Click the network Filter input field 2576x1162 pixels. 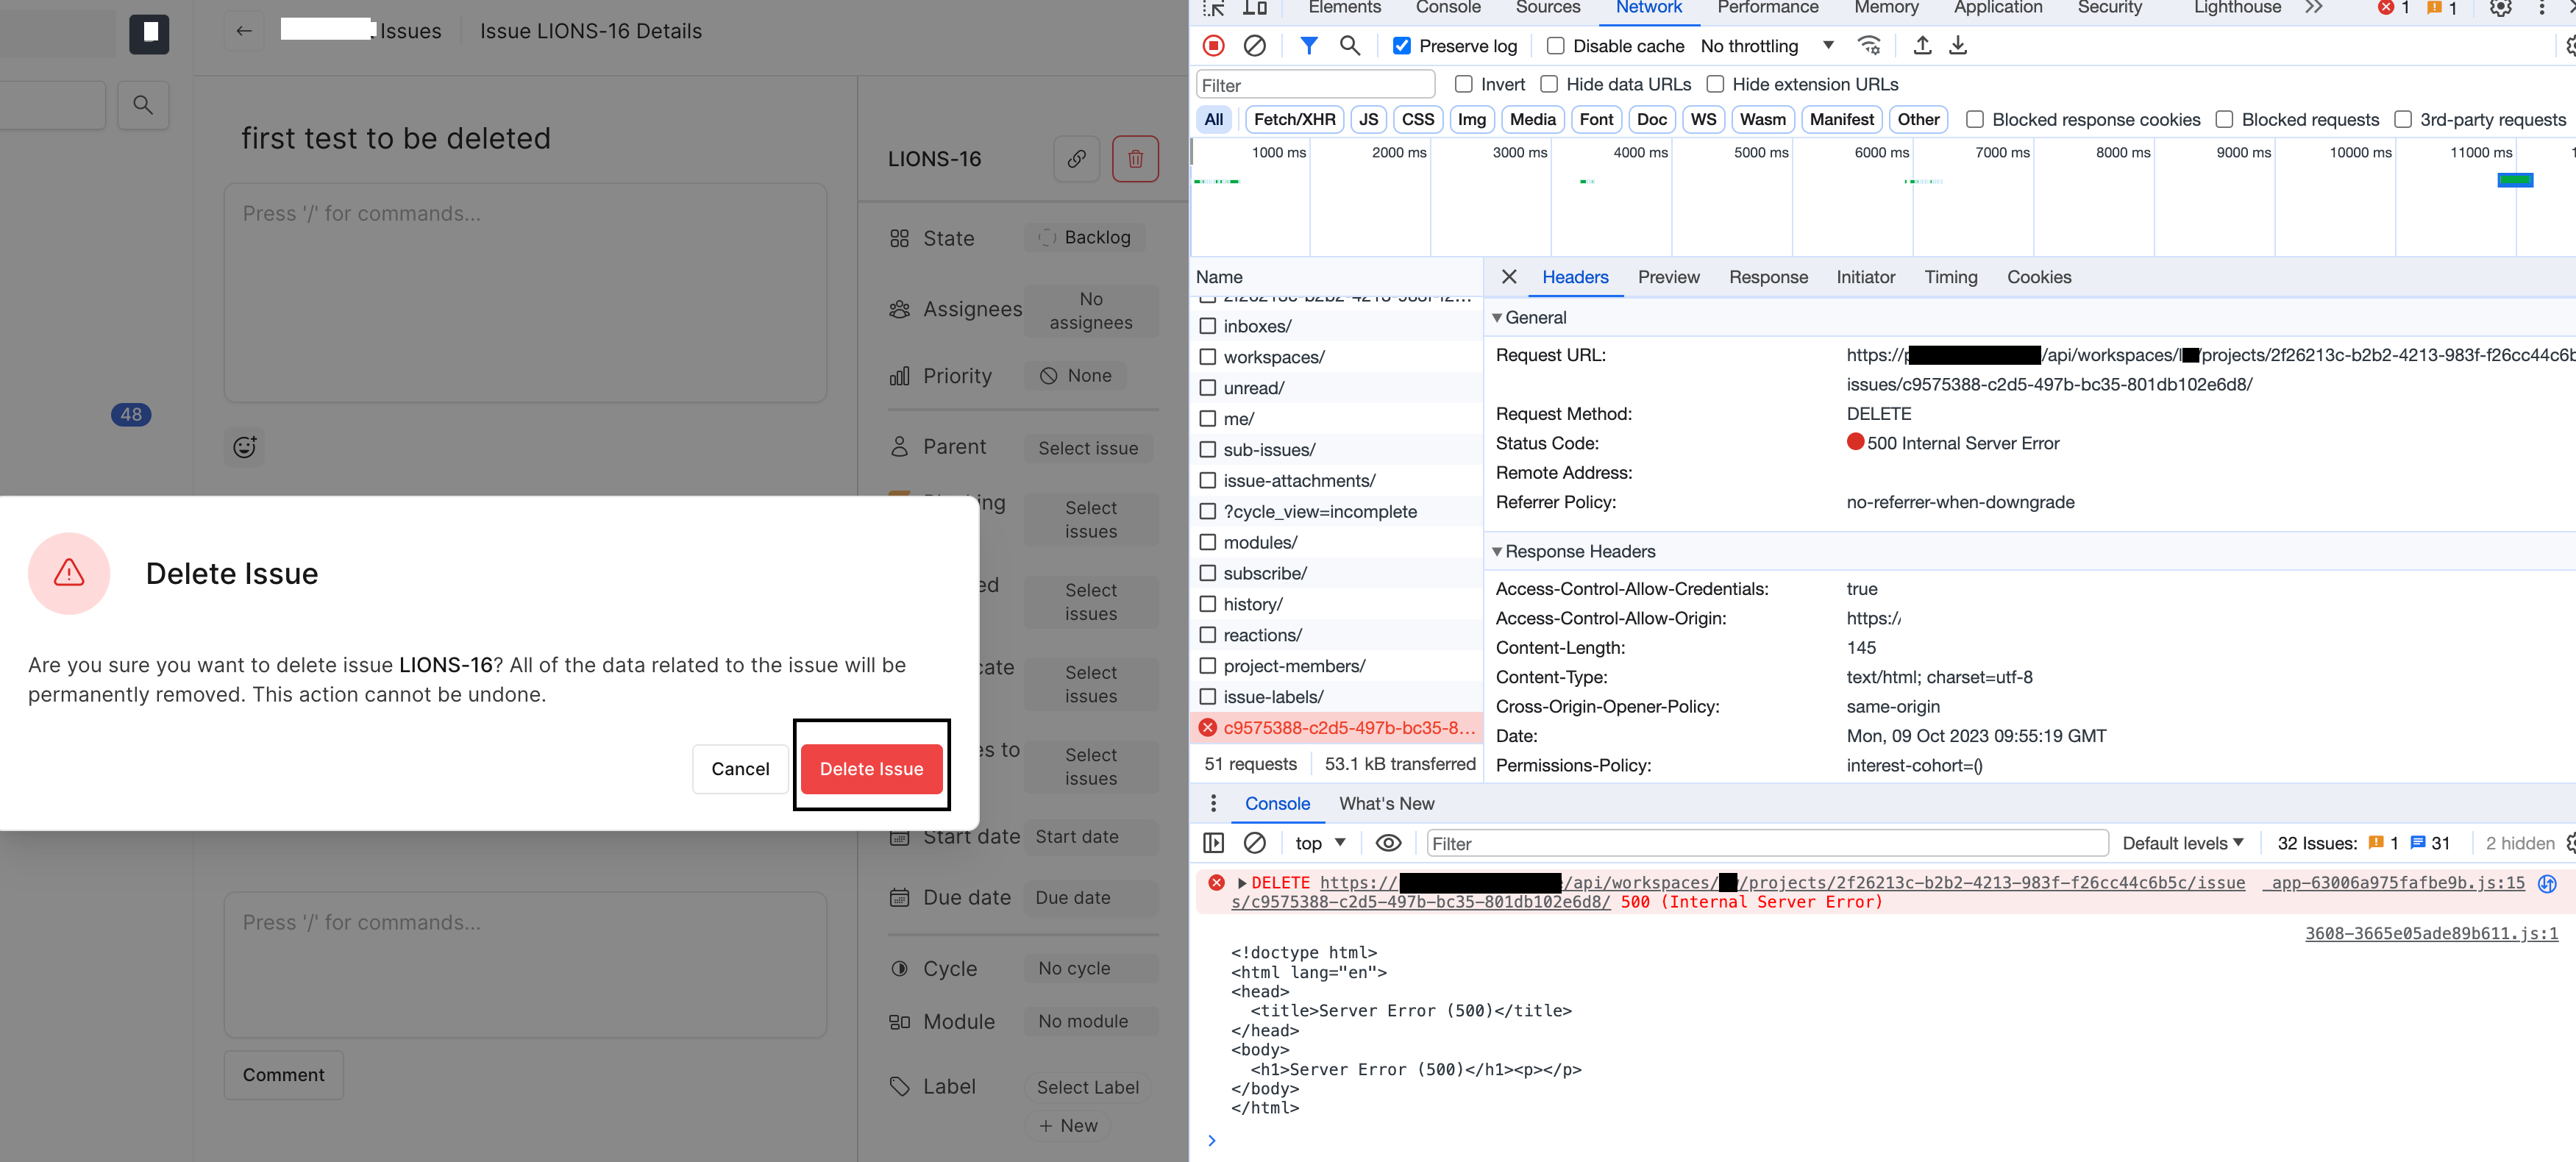tap(1314, 84)
